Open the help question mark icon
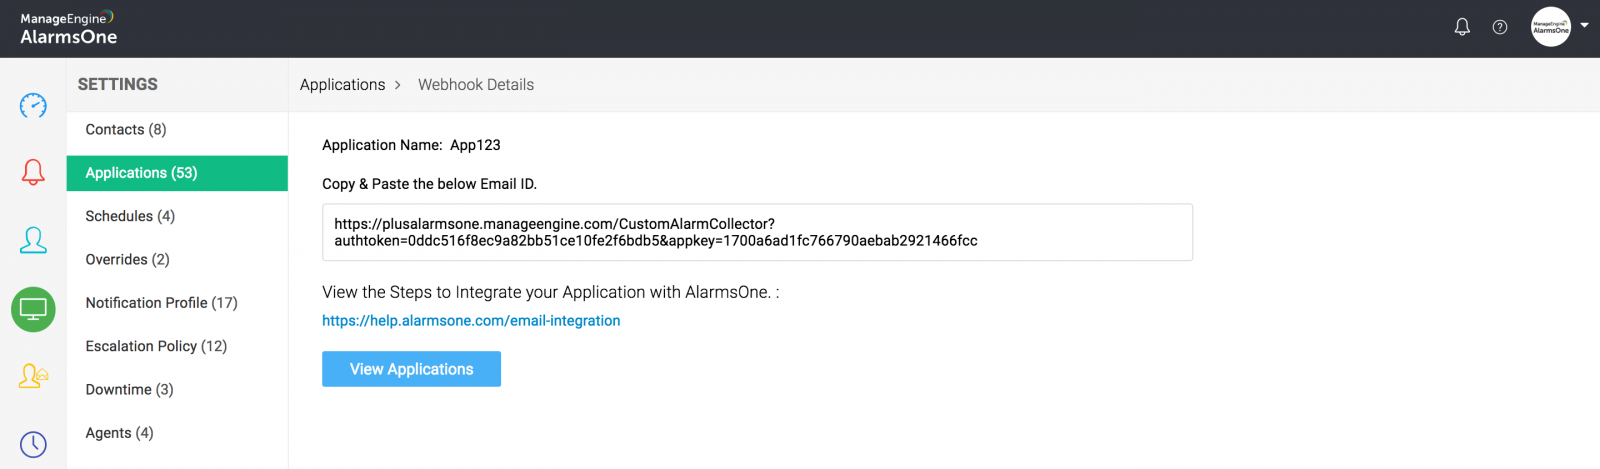This screenshot has height=469, width=1600. [x=1500, y=27]
